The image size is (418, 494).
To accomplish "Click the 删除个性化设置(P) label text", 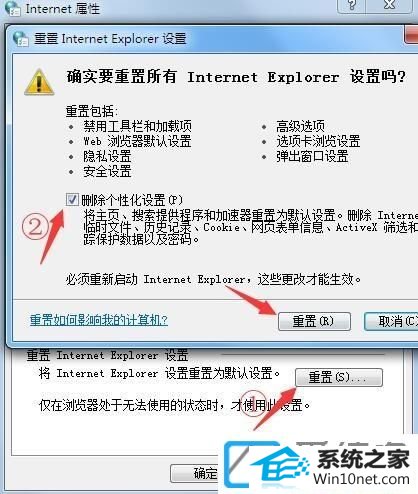I will tap(132, 200).
